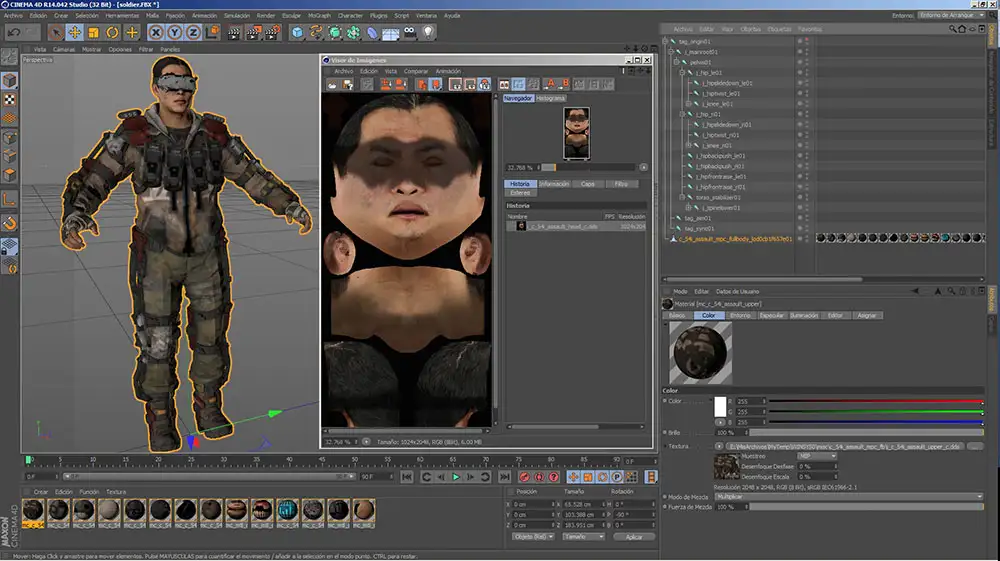
Task: Click the image viewer history row entry
Action: (x=576, y=226)
